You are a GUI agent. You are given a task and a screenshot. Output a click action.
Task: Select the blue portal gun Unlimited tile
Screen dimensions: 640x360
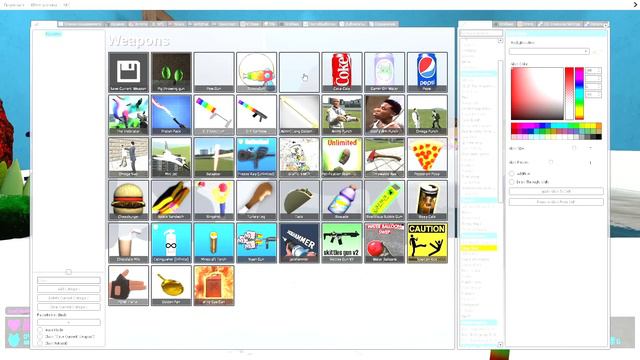(256, 157)
